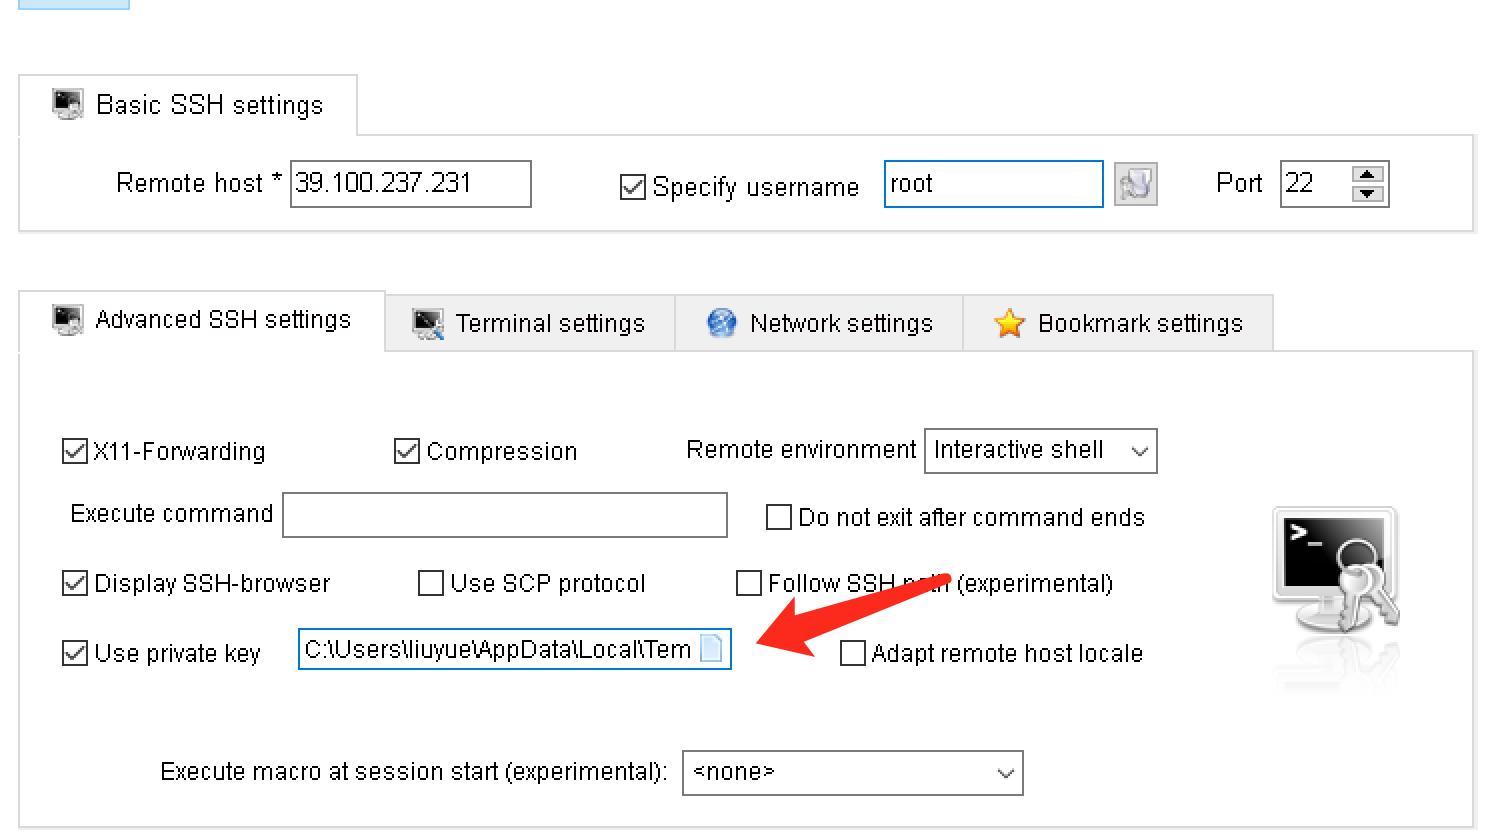Decrease the Port number with down arrow

pyautogui.click(x=1368, y=194)
